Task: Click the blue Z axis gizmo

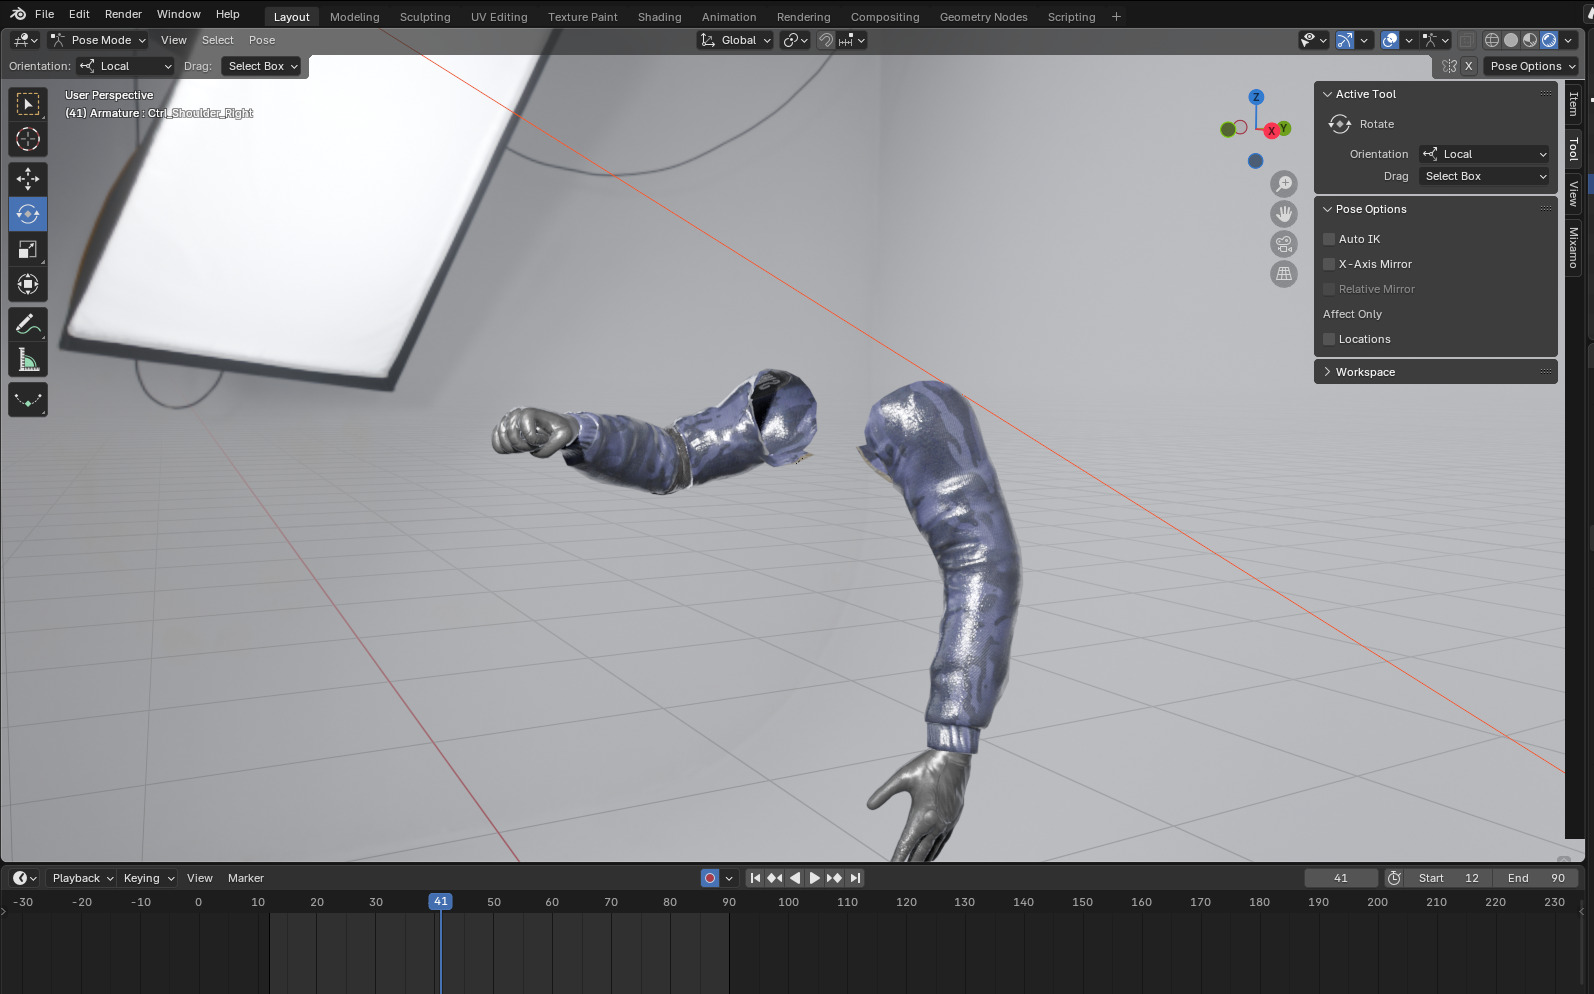Action: point(1256,97)
